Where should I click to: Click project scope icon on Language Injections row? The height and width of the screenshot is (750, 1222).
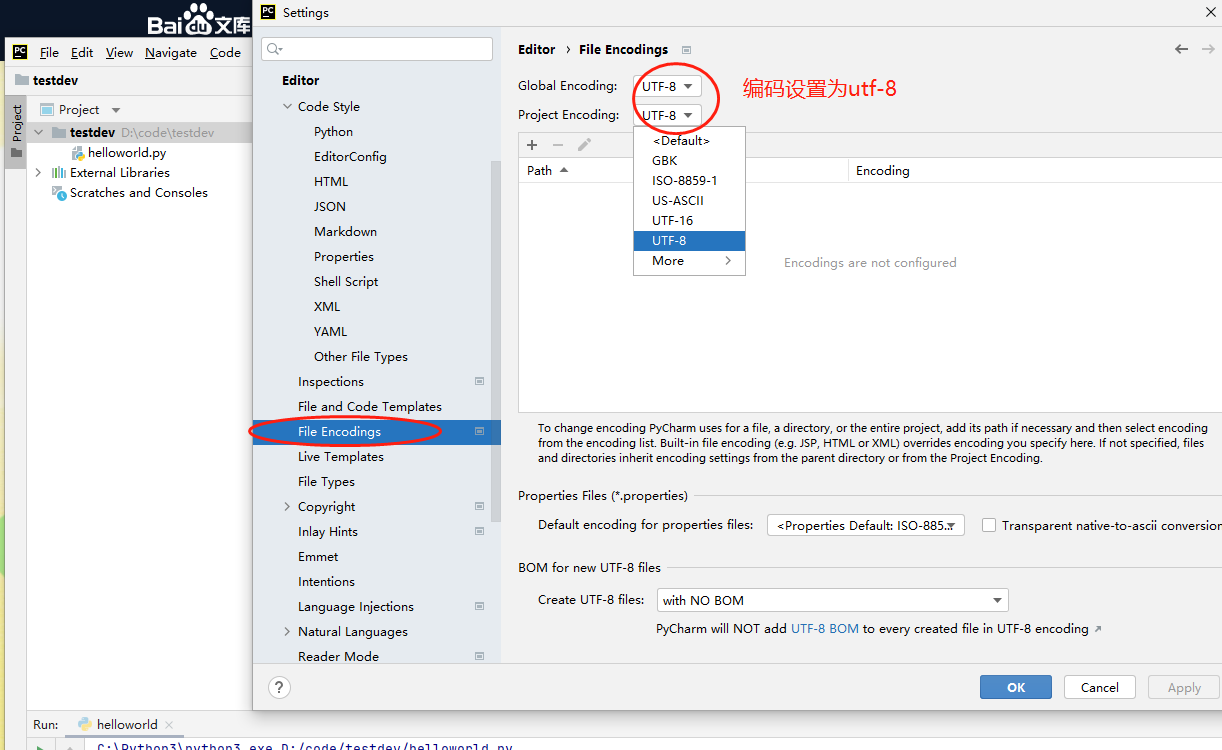point(480,606)
